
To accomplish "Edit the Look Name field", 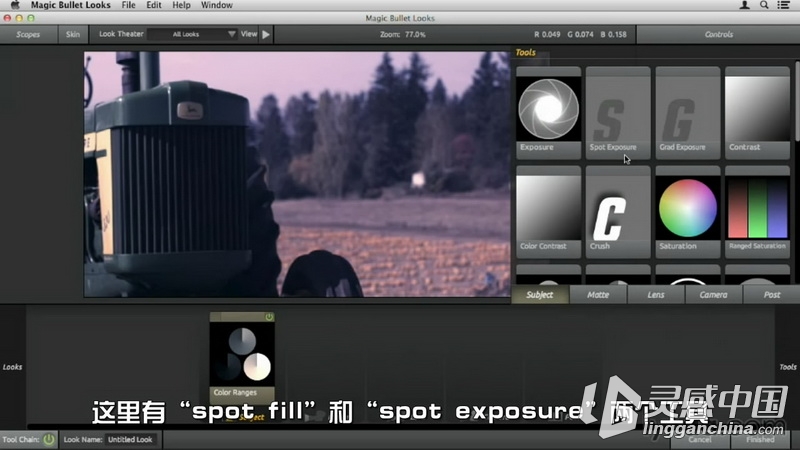I will click(x=132, y=439).
